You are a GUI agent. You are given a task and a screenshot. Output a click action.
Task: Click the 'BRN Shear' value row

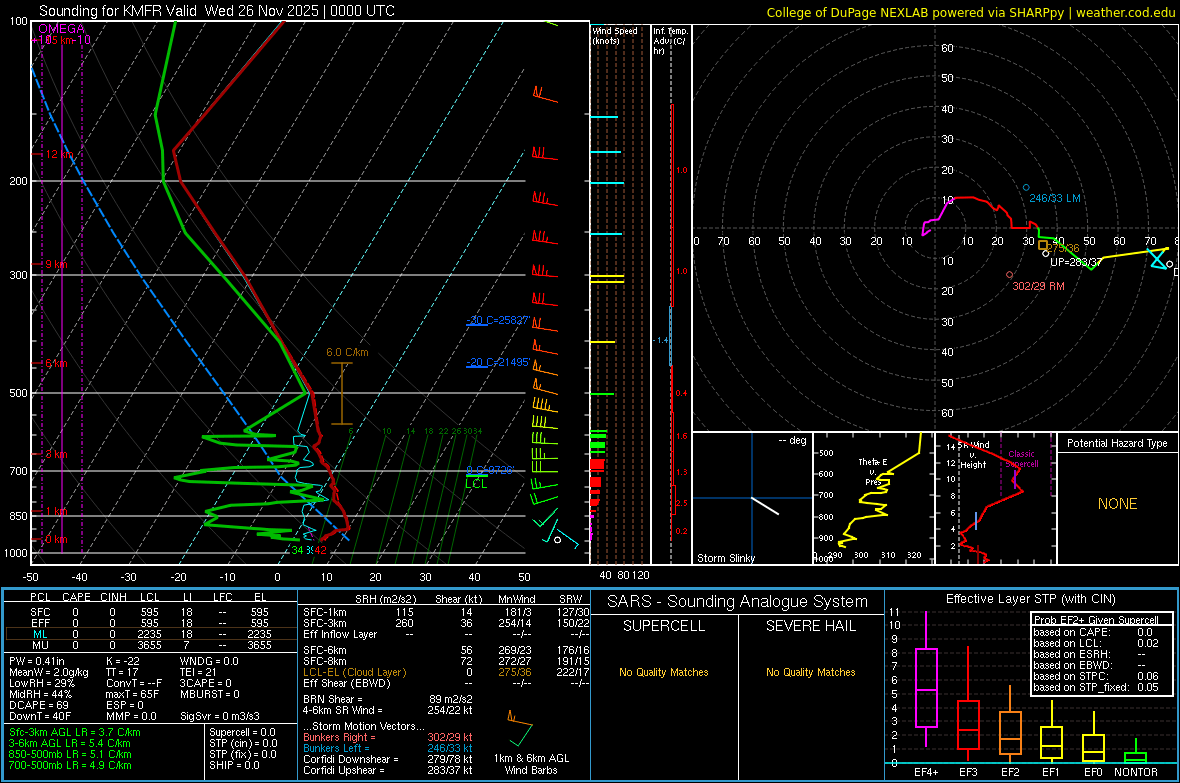(388, 699)
